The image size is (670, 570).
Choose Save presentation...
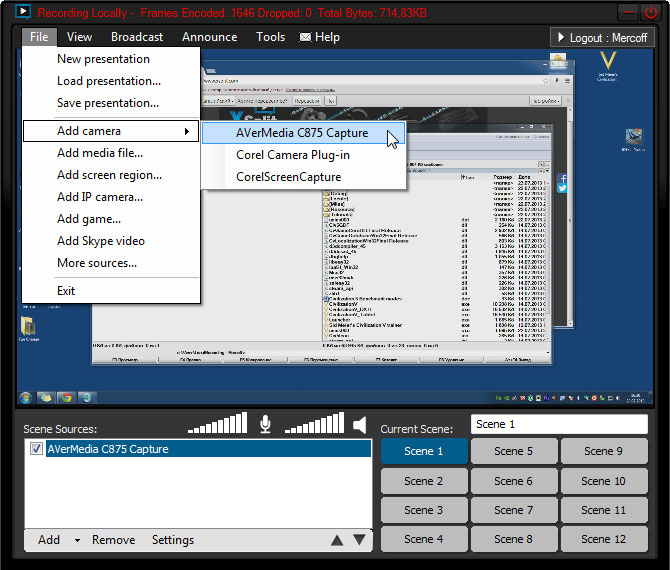click(x=111, y=103)
